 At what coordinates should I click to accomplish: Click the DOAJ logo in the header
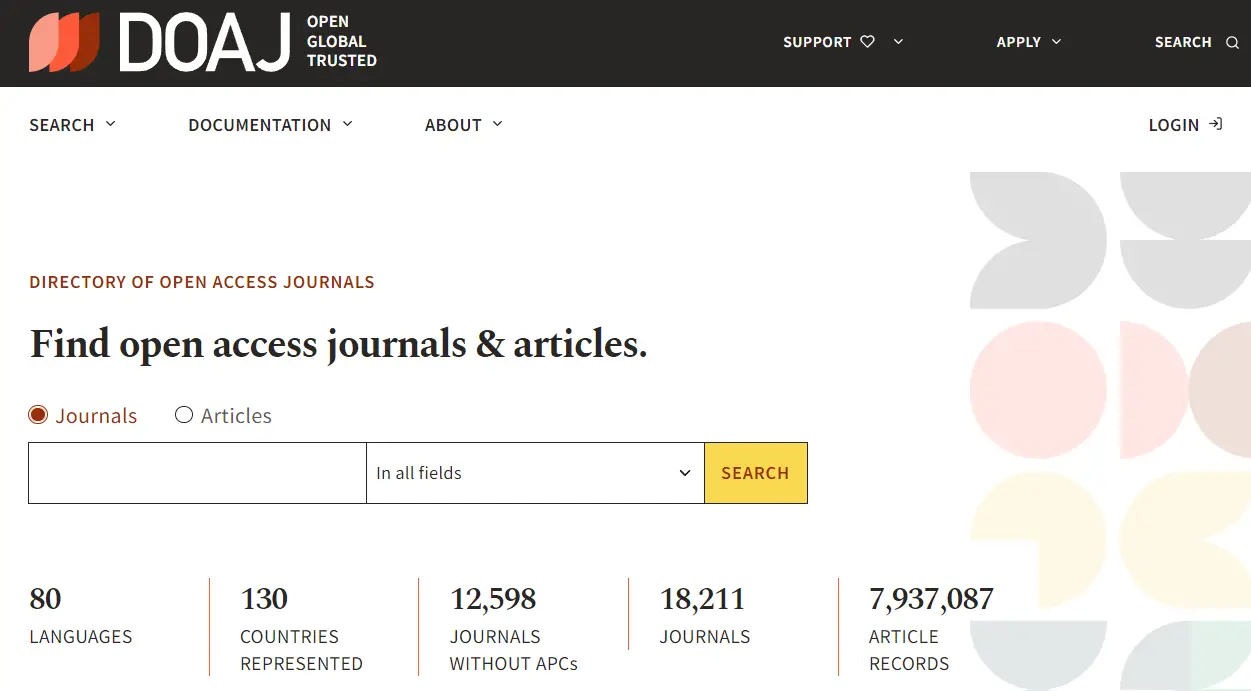[160, 42]
